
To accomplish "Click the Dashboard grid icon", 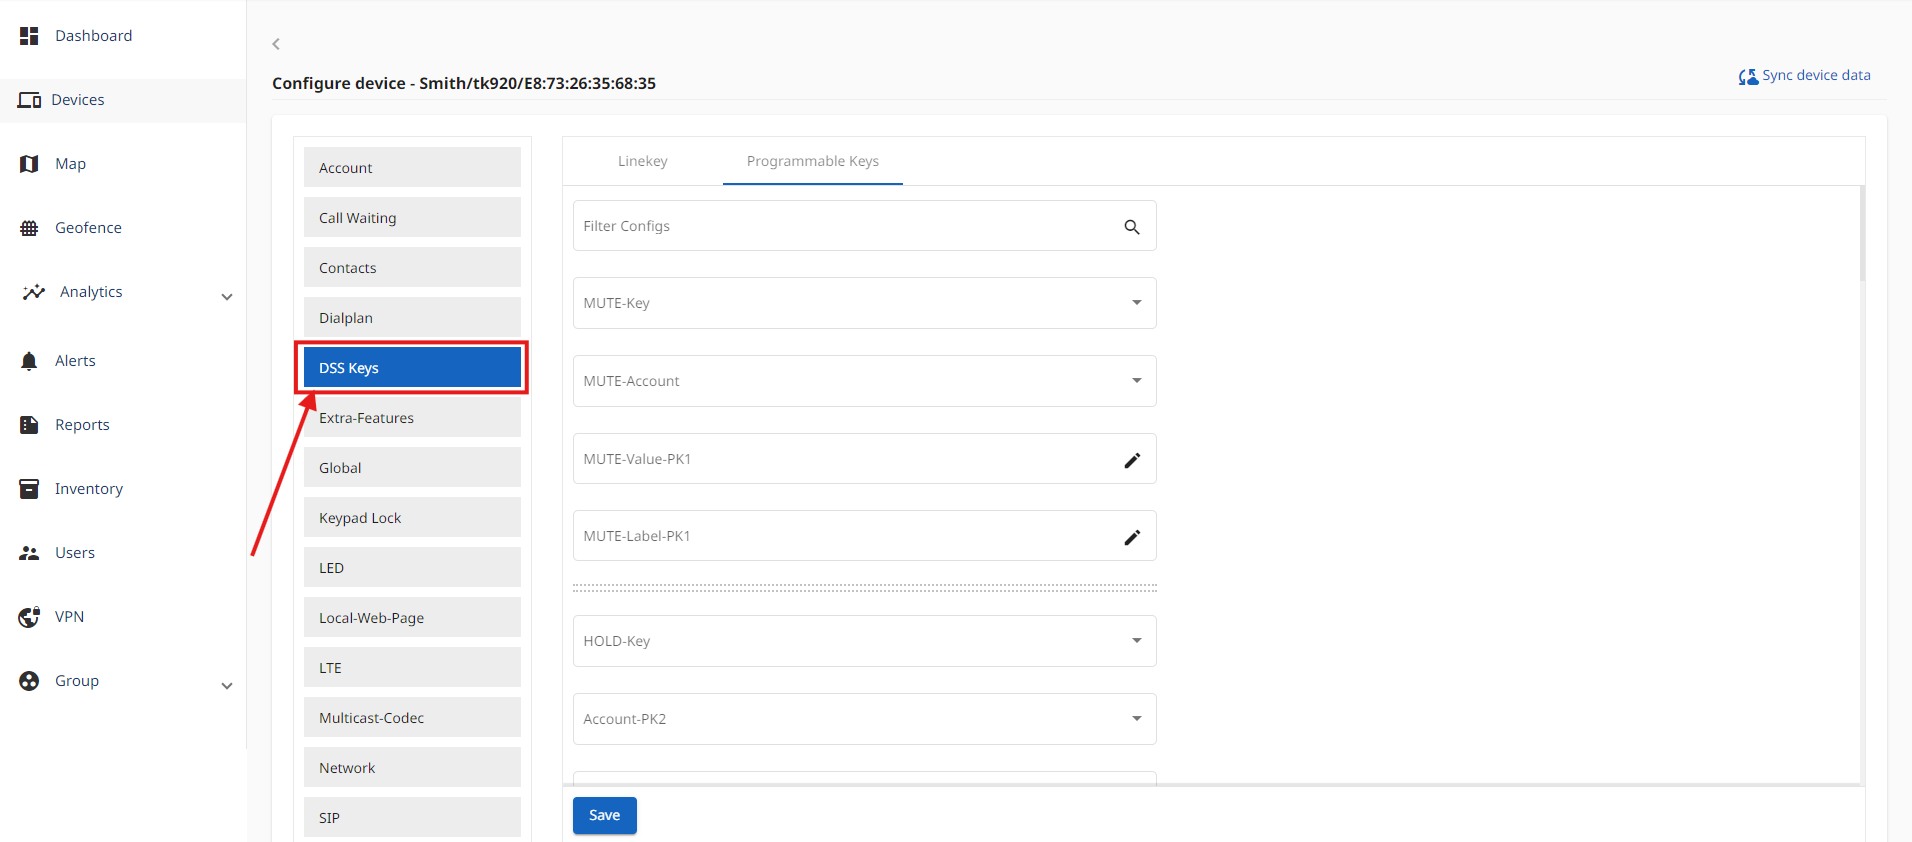I will (29, 36).
